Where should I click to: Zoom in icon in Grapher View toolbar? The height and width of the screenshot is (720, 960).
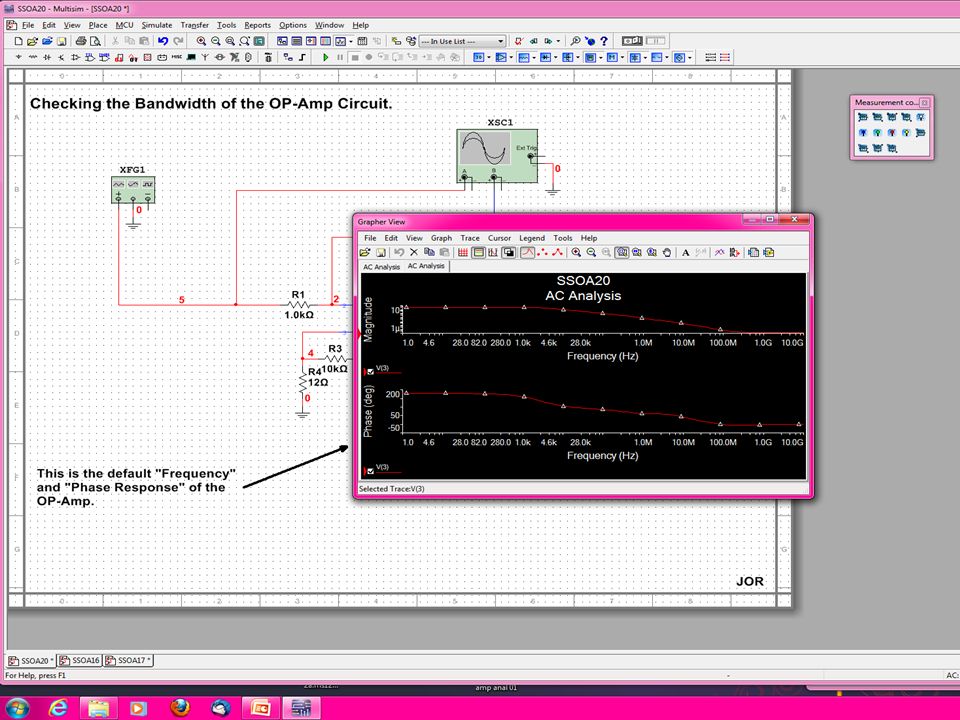click(576, 252)
